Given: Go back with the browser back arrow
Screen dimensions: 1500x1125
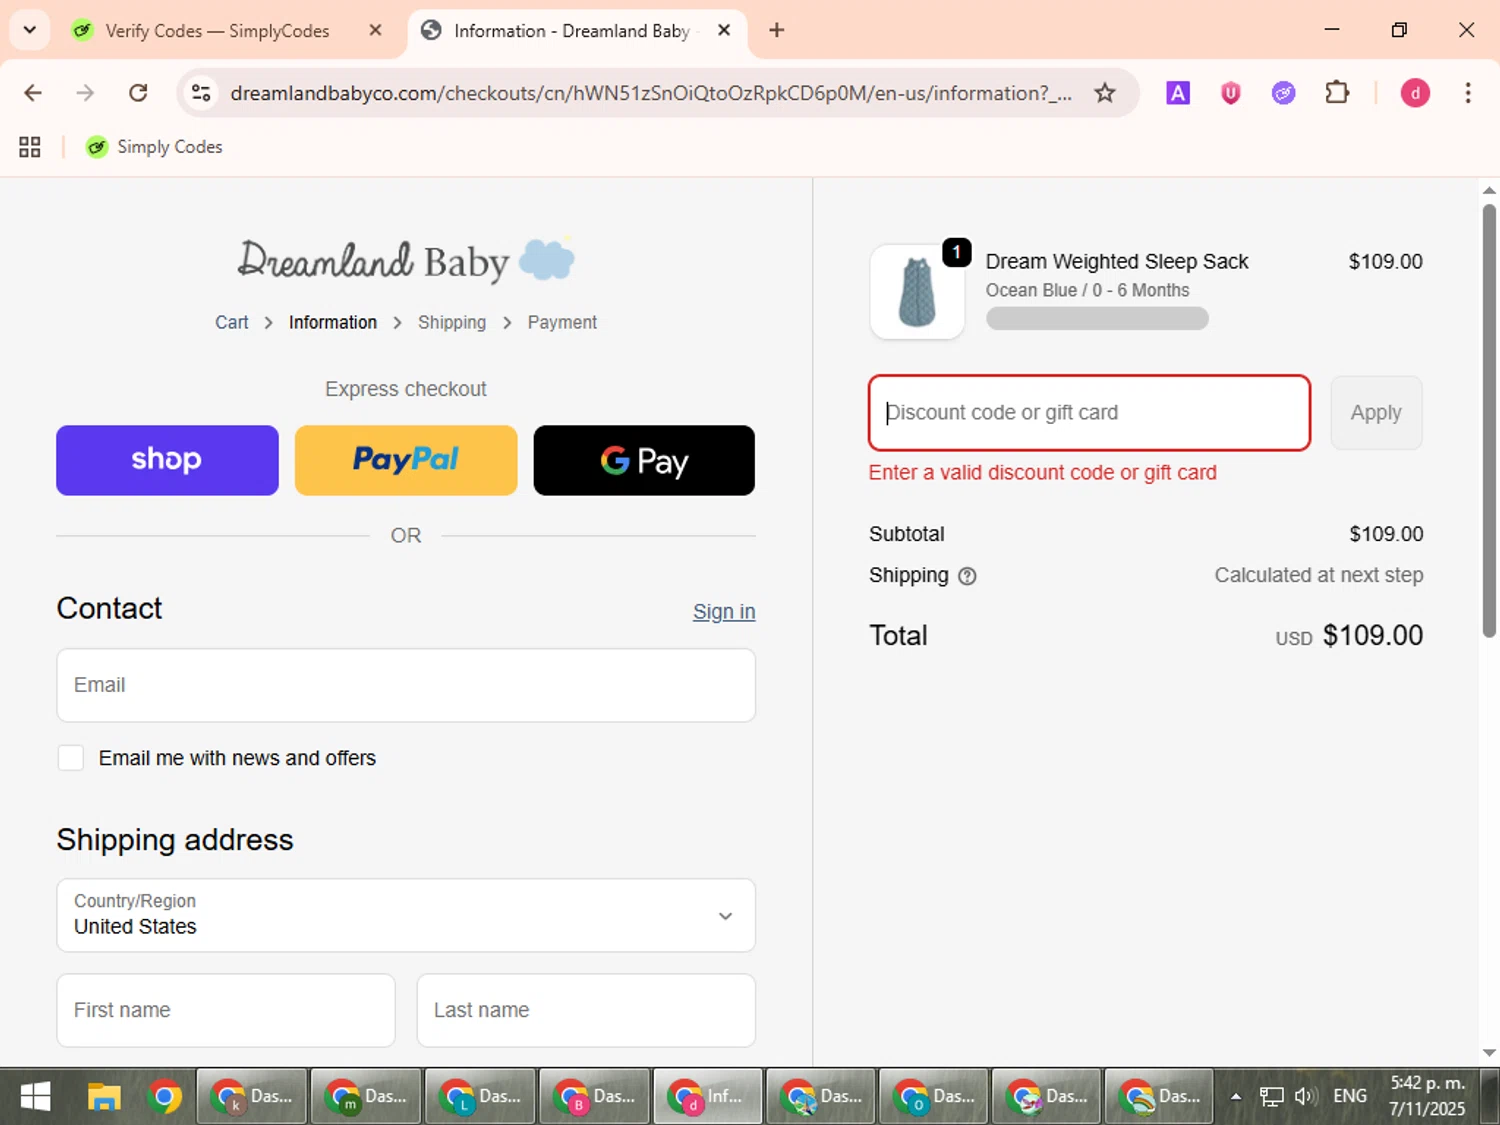Looking at the screenshot, I should click(x=33, y=93).
